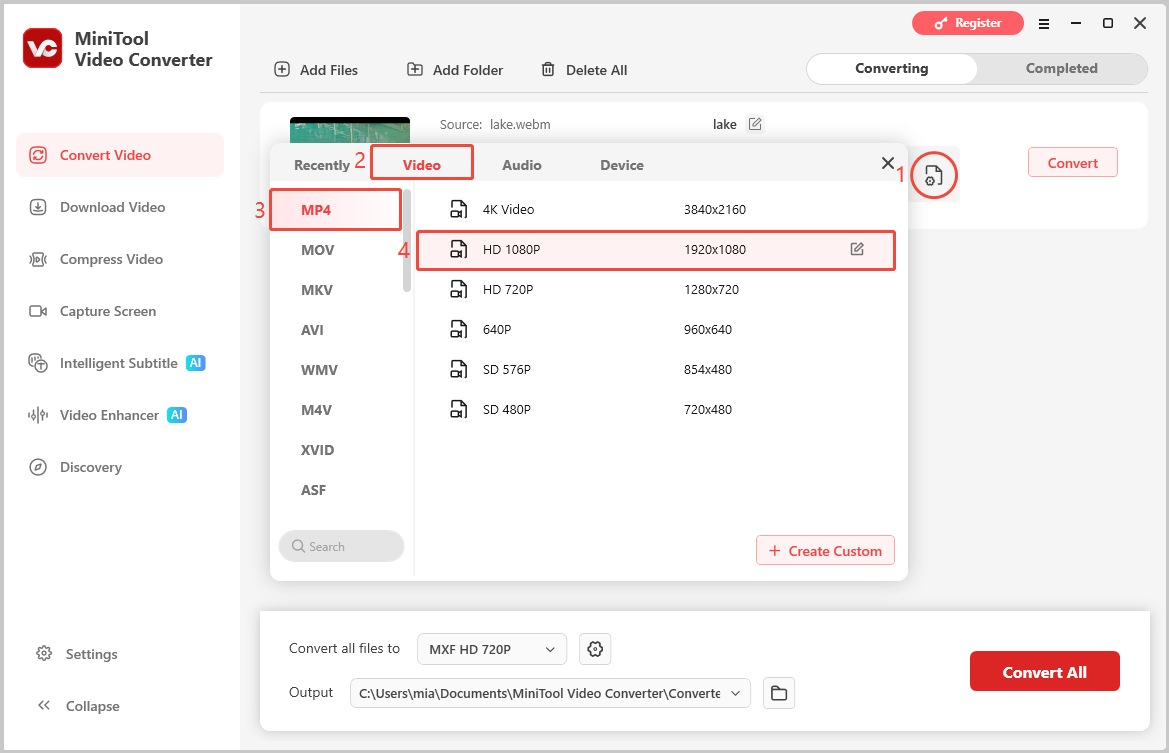Viewport: 1169px width, 753px height.
Task: Choose the 4K Video preset icon
Action: pos(459,209)
